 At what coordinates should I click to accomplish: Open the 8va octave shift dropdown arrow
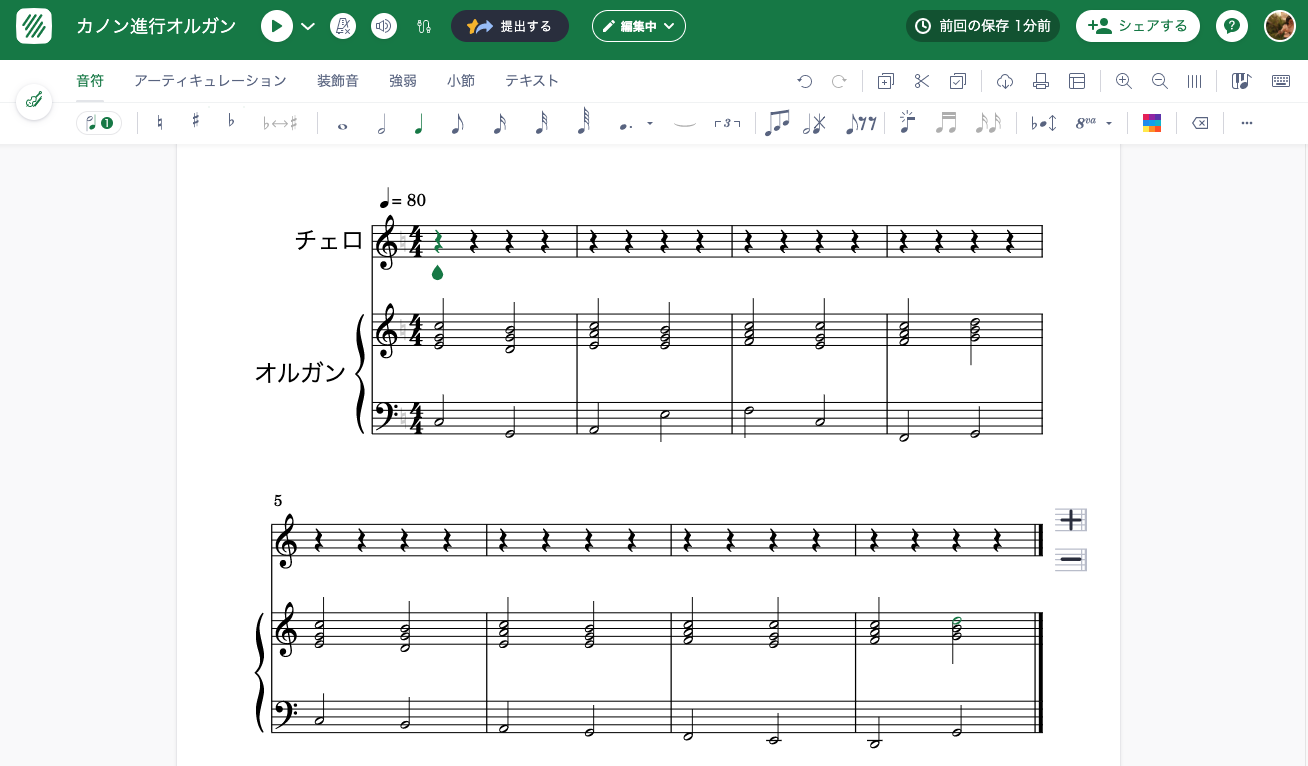1109,124
